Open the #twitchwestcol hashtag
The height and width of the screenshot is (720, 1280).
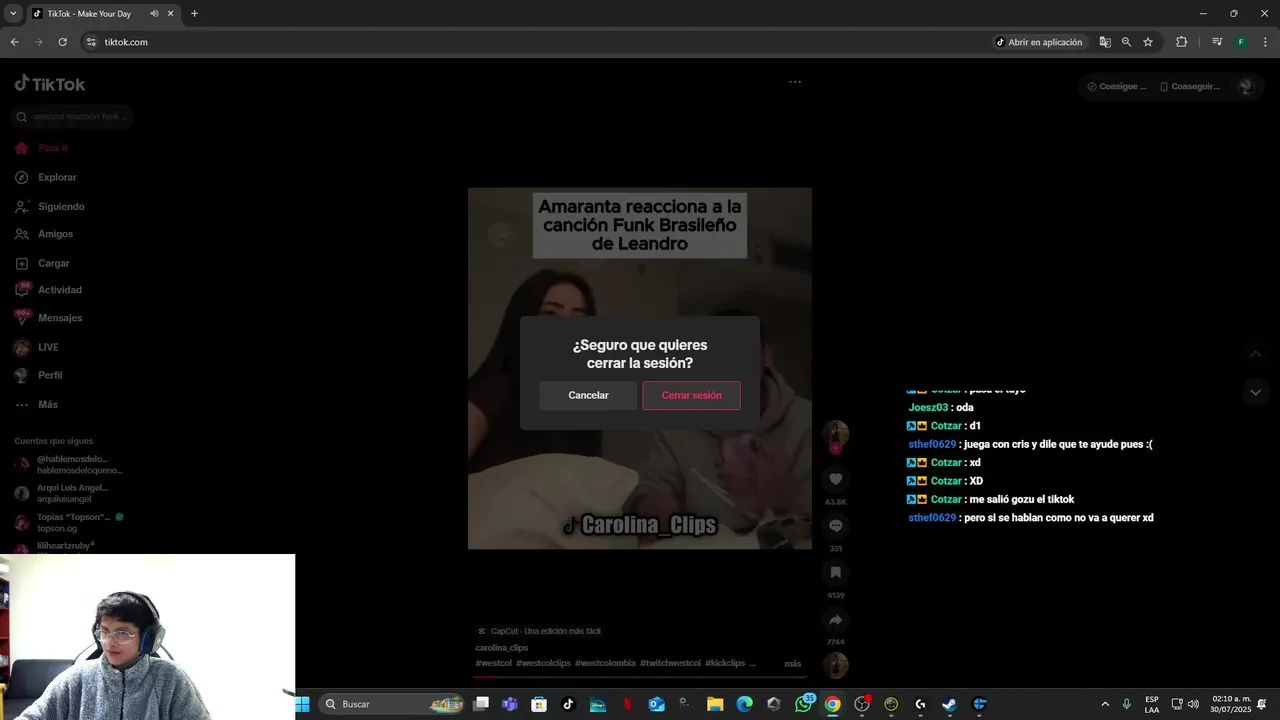670,664
